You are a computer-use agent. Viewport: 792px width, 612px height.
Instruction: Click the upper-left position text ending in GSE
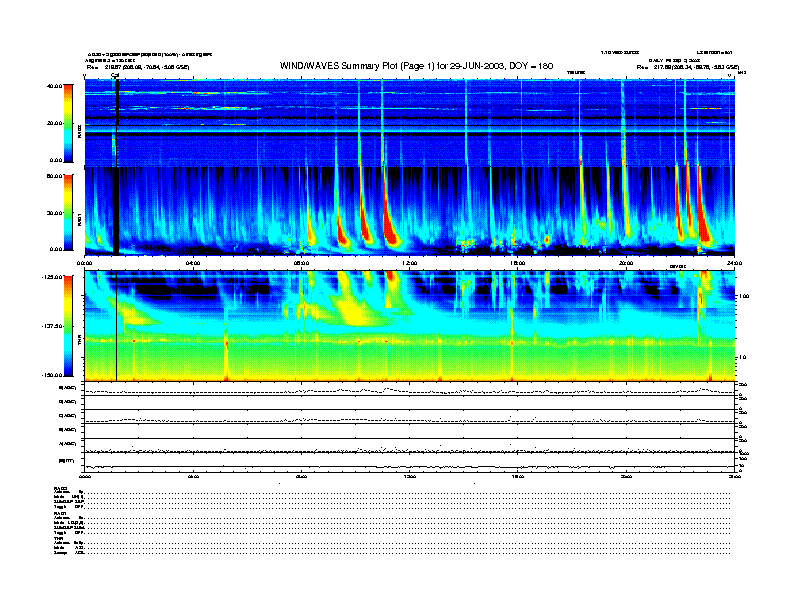(138, 67)
